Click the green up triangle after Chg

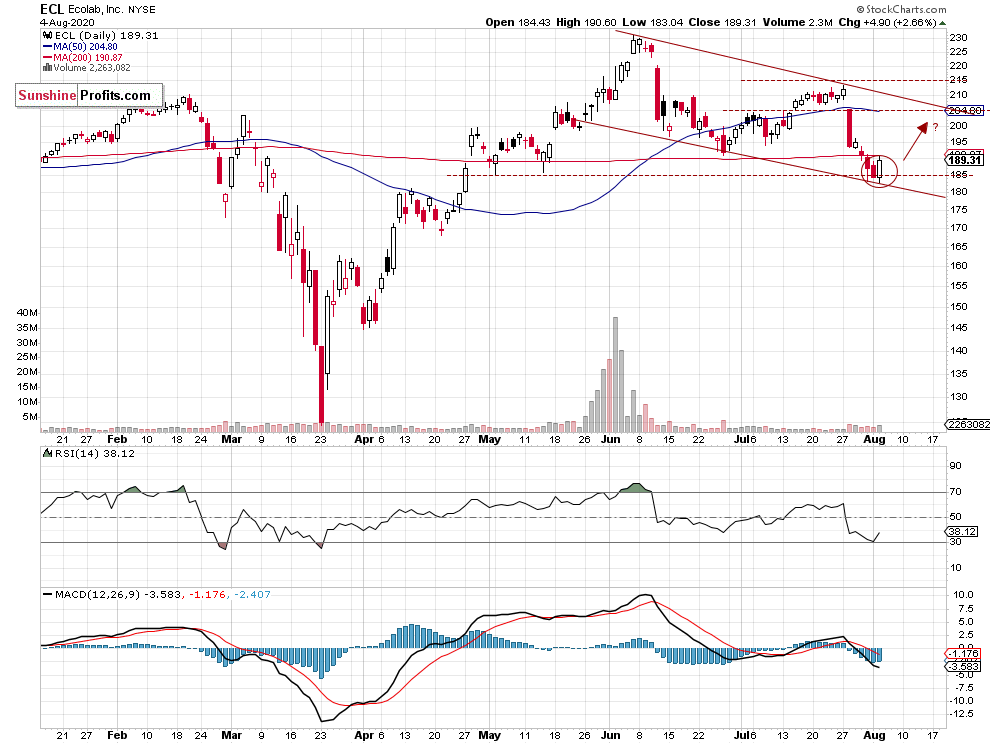pyautogui.click(x=943, y=23)
